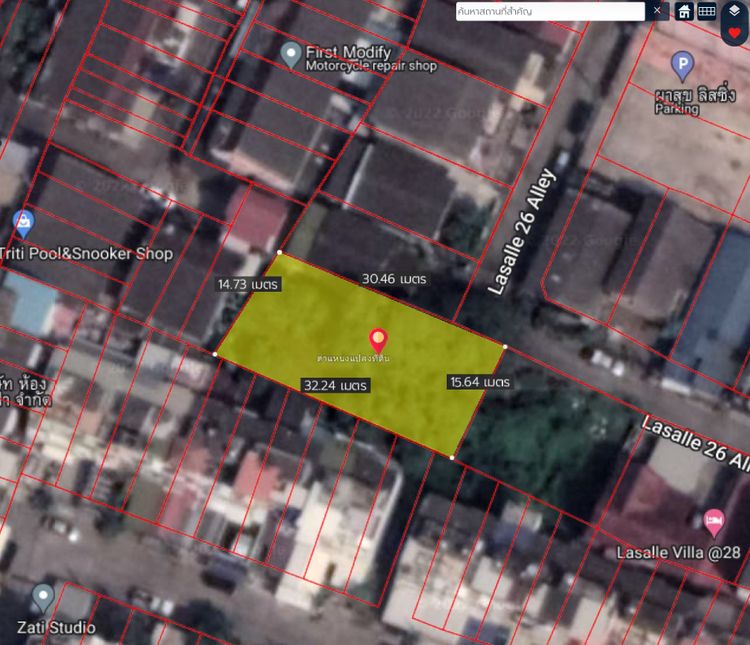Viewport: 750px width, 645px height.
Task: Click Triti Pool&Snooker Shop marker icon
Action: [22, 221]
